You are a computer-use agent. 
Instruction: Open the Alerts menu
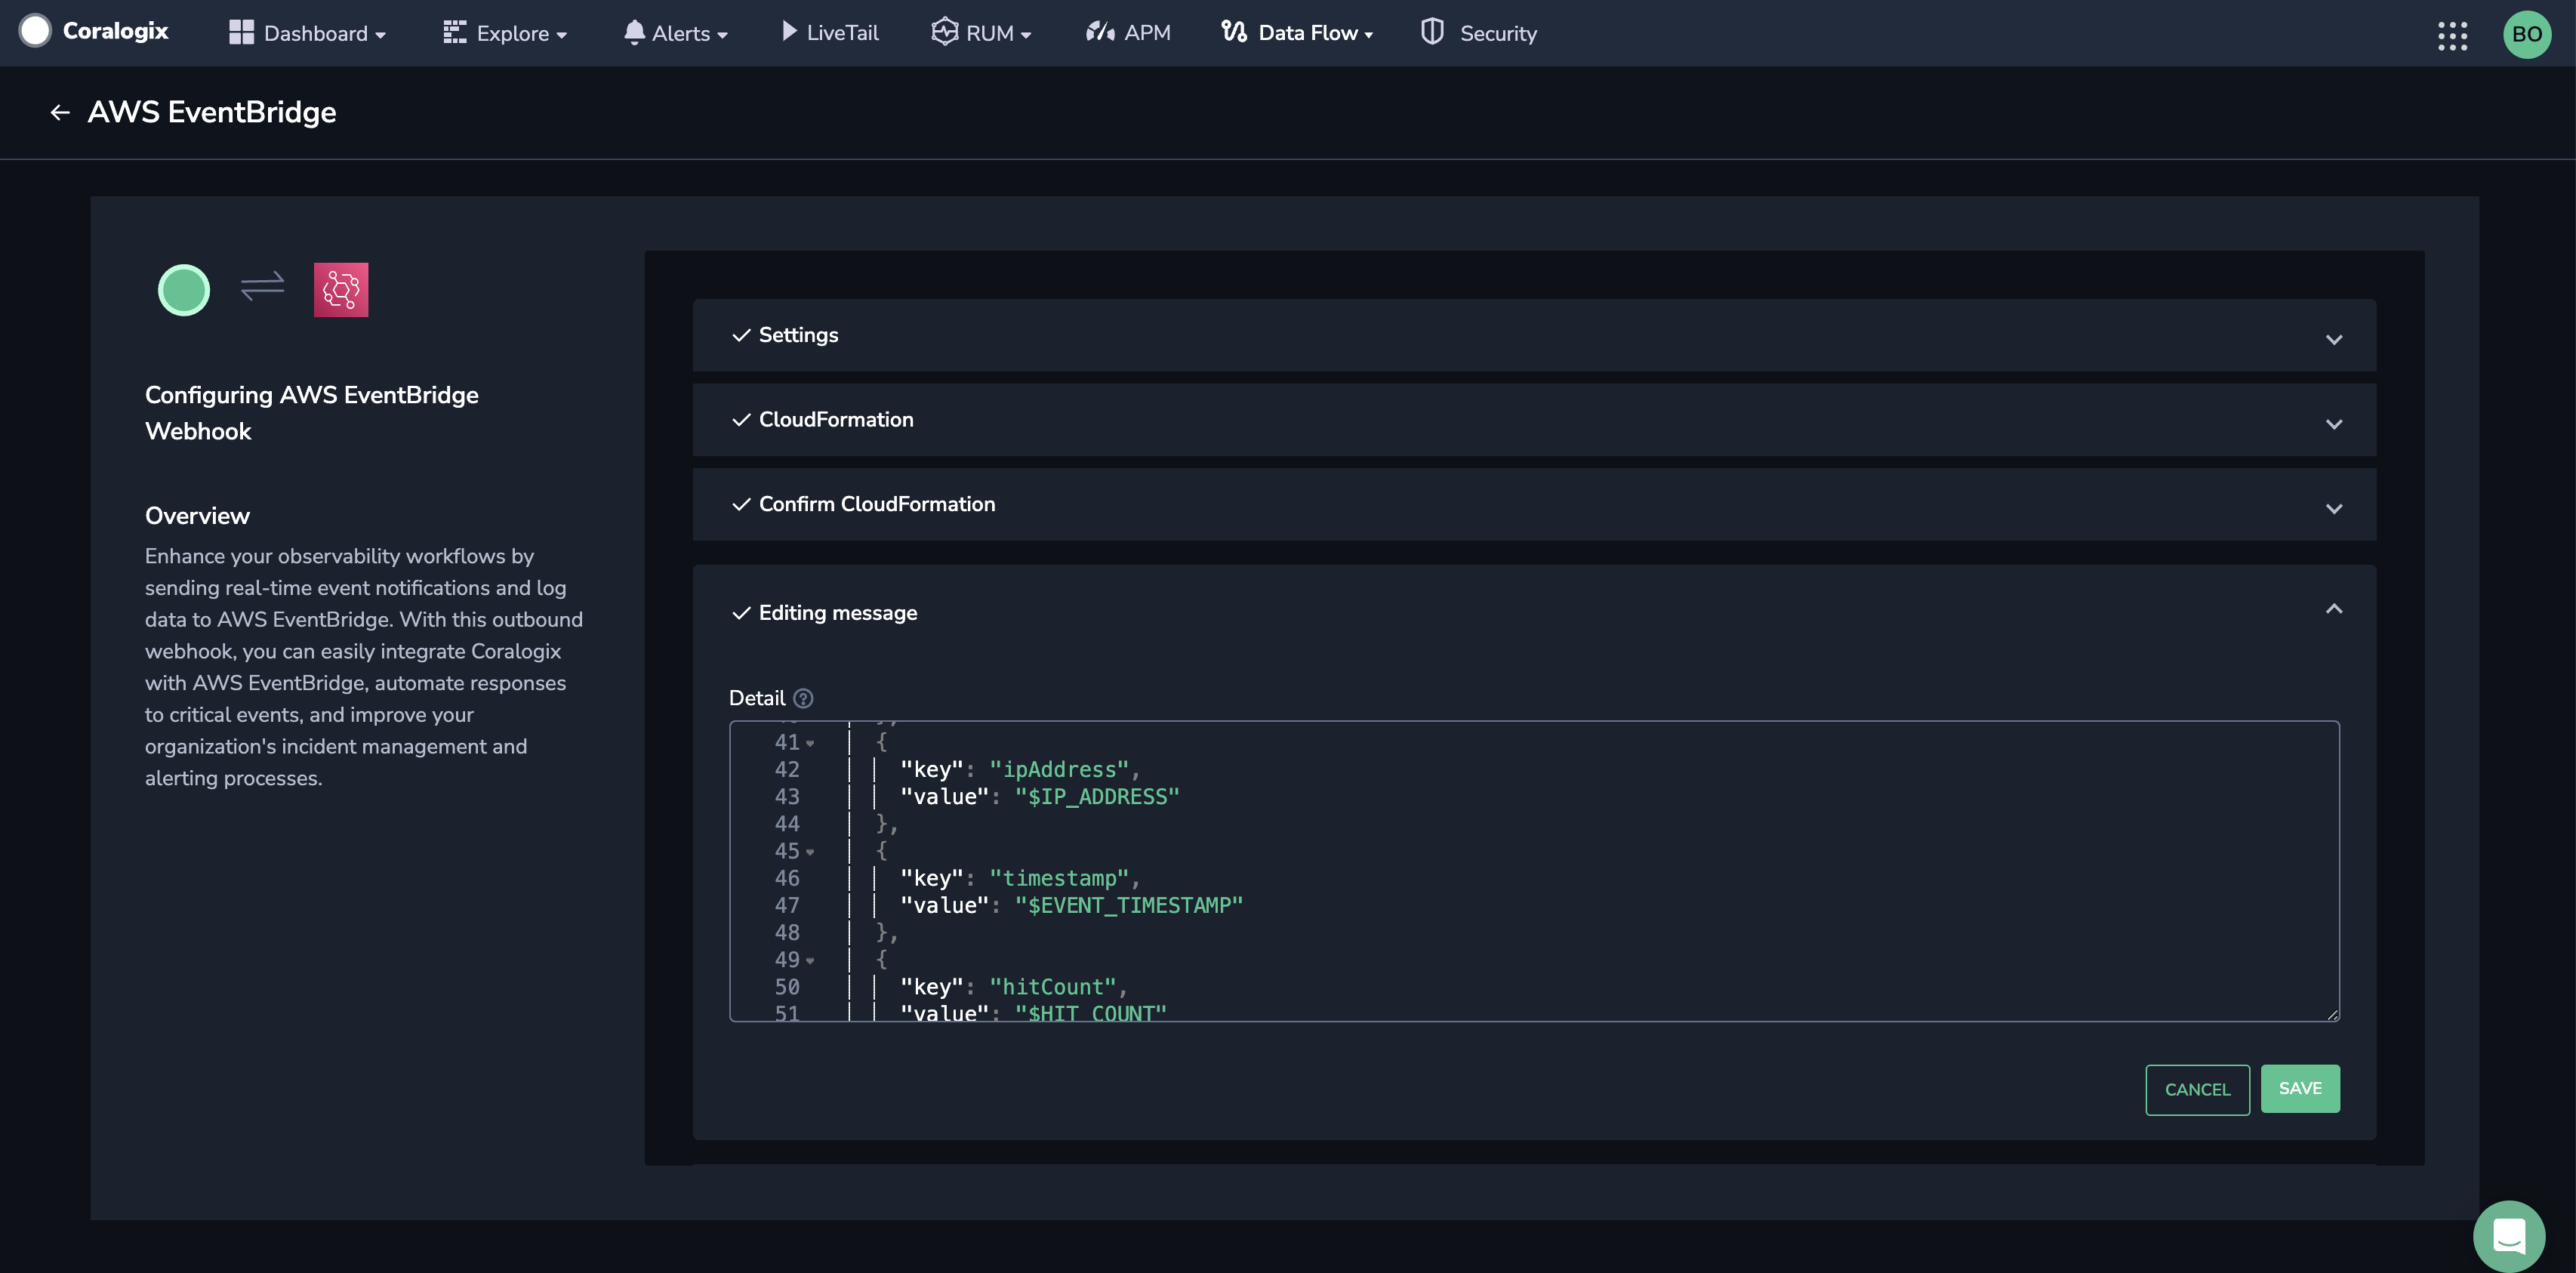(675, 33)
